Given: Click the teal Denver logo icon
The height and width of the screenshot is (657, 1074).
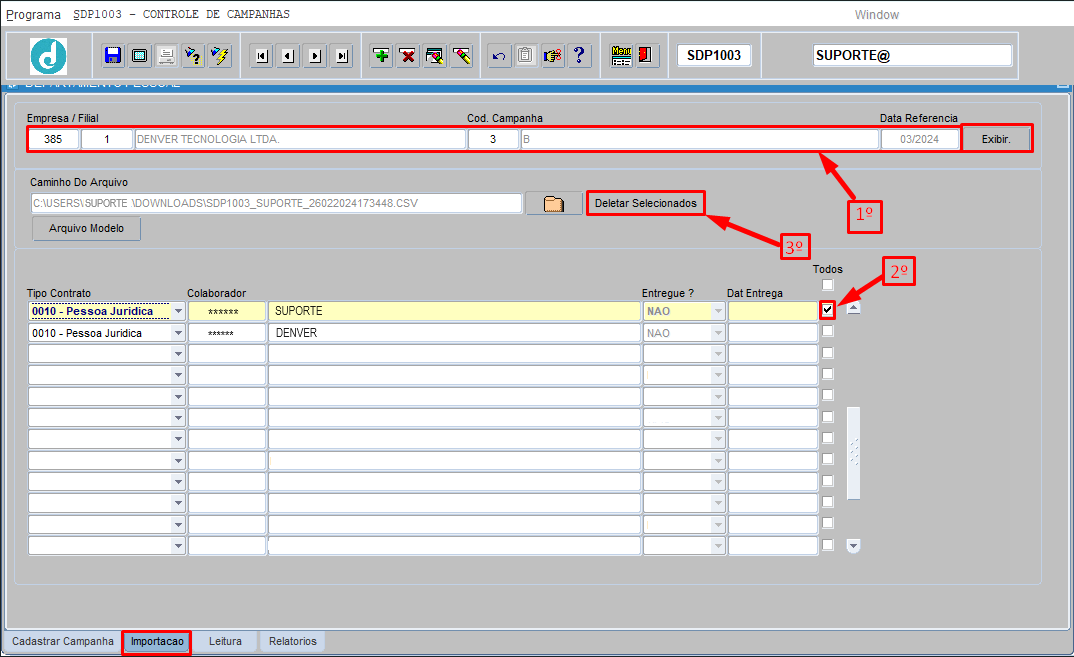Looking at the screenshot, I should [x=49, y=55].
